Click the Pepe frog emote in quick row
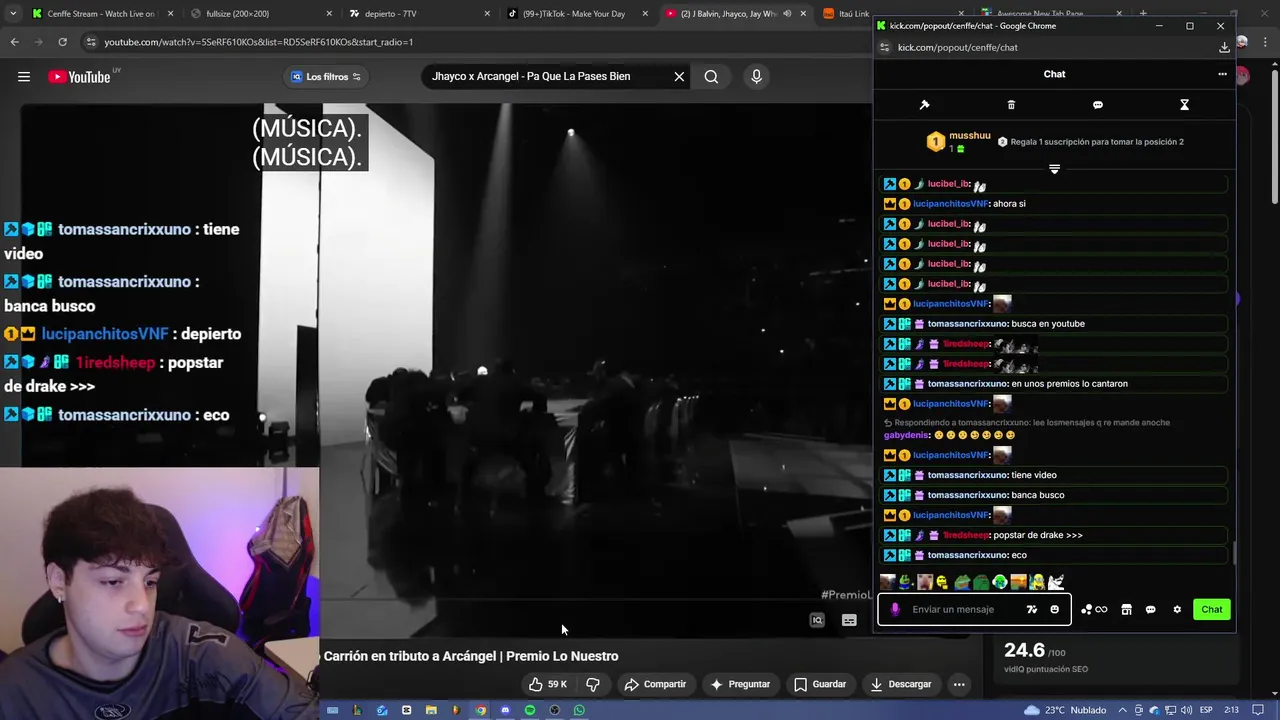This screenshot has width=1280, height=720. pos(962,582)
